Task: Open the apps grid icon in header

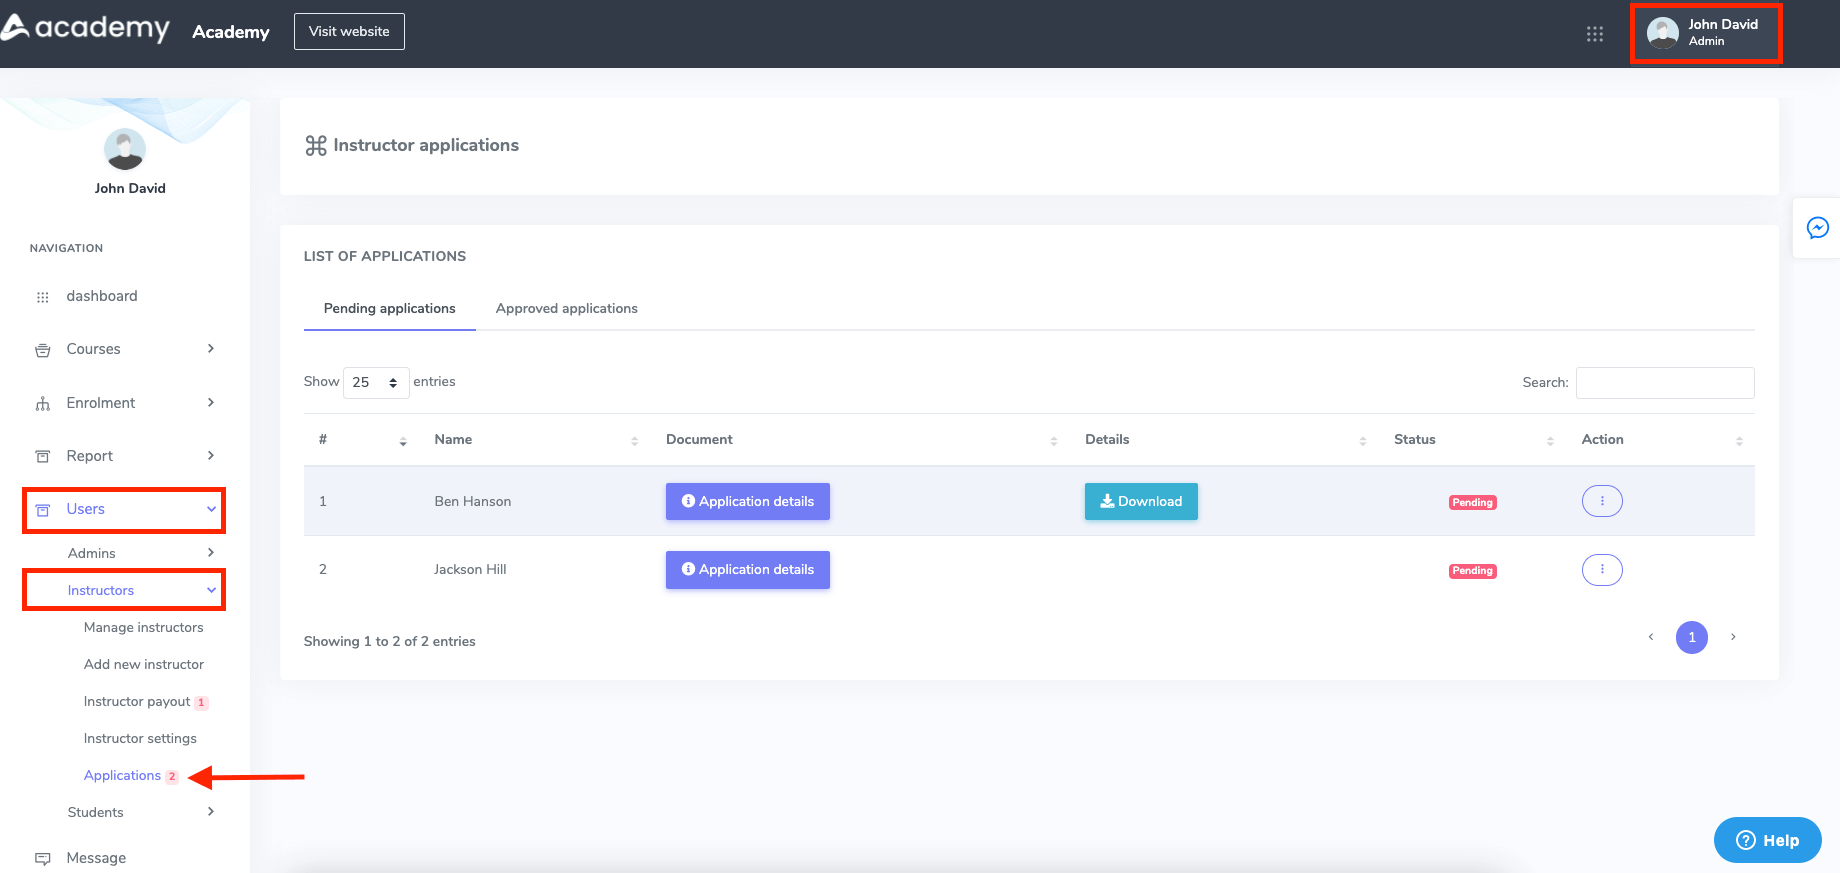Action: [x=1594, y=34]
